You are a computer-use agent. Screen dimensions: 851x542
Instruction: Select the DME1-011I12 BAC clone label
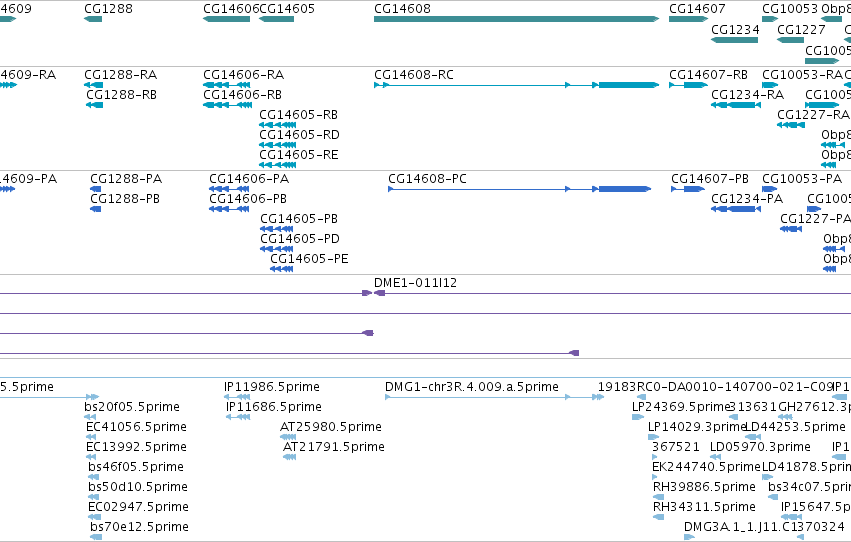pos(415,283)
